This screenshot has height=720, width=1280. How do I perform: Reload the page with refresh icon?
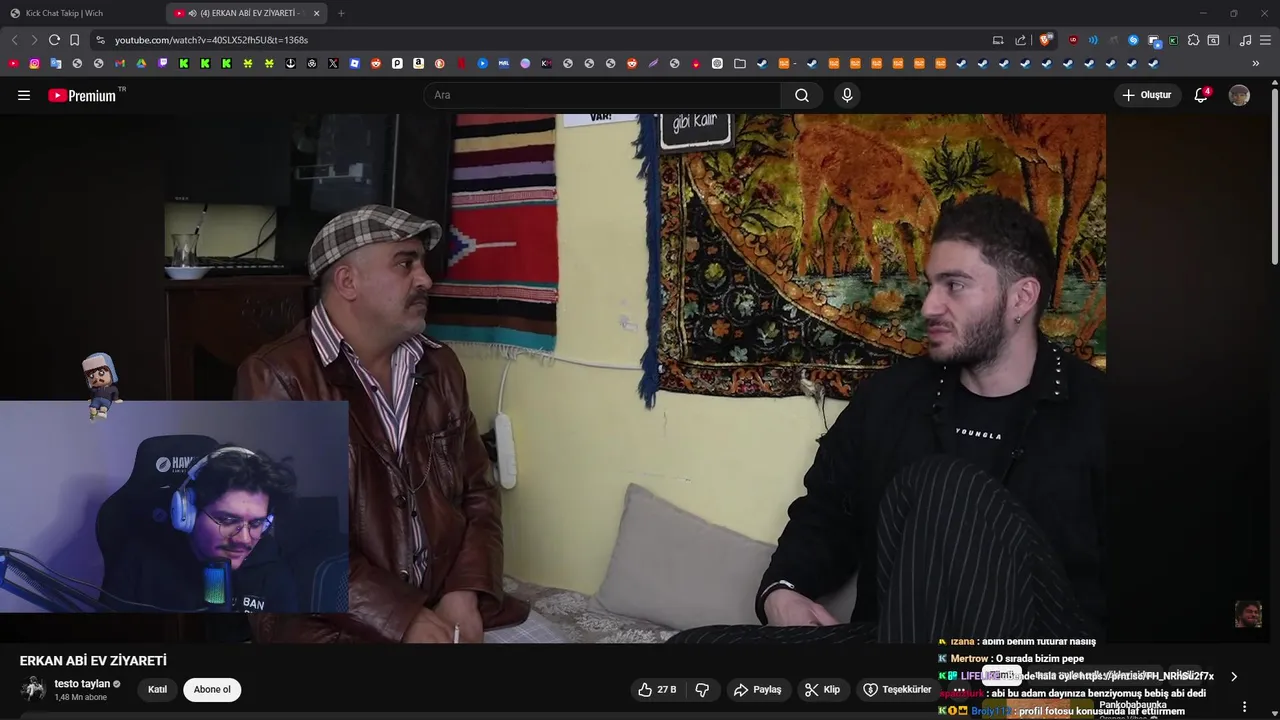point(54,40)
